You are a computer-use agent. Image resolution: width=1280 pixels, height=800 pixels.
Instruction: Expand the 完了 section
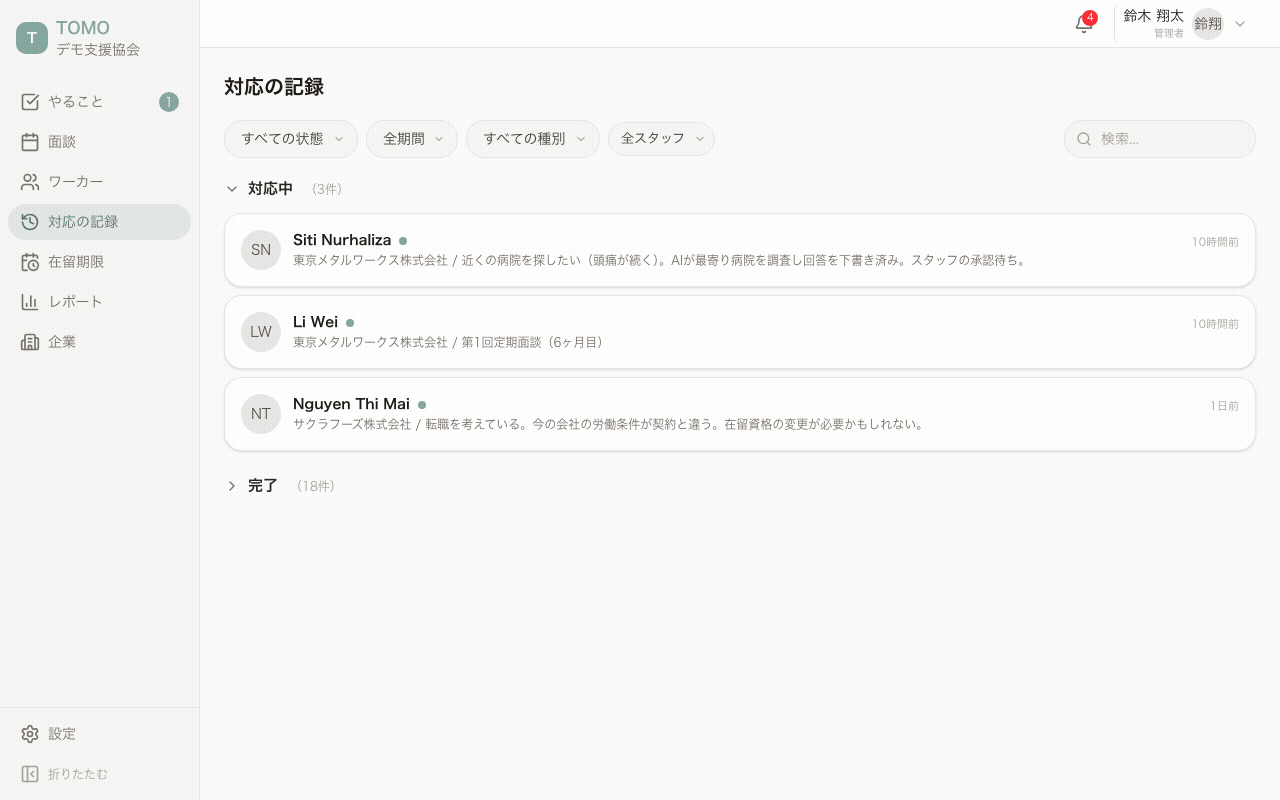coord(263,485)
